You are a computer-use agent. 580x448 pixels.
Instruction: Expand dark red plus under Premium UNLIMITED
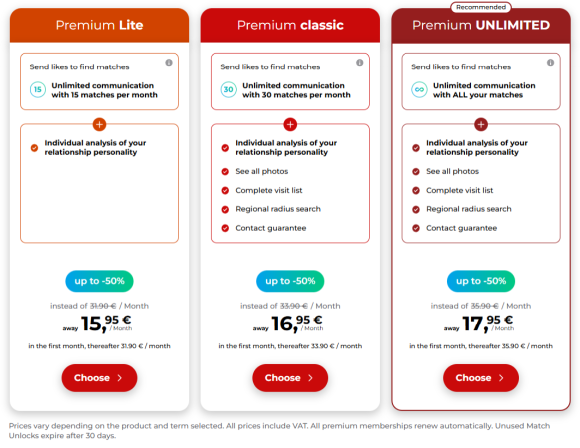click(481, 124)
